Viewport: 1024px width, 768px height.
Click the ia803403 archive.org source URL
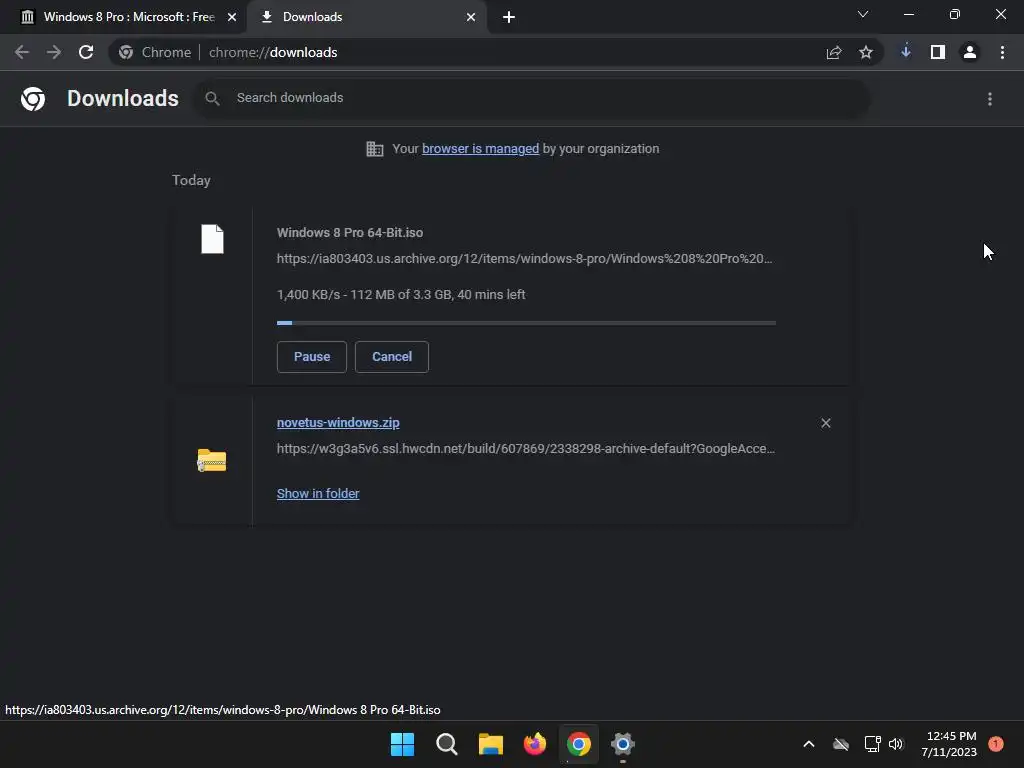(x=524, y=259)
